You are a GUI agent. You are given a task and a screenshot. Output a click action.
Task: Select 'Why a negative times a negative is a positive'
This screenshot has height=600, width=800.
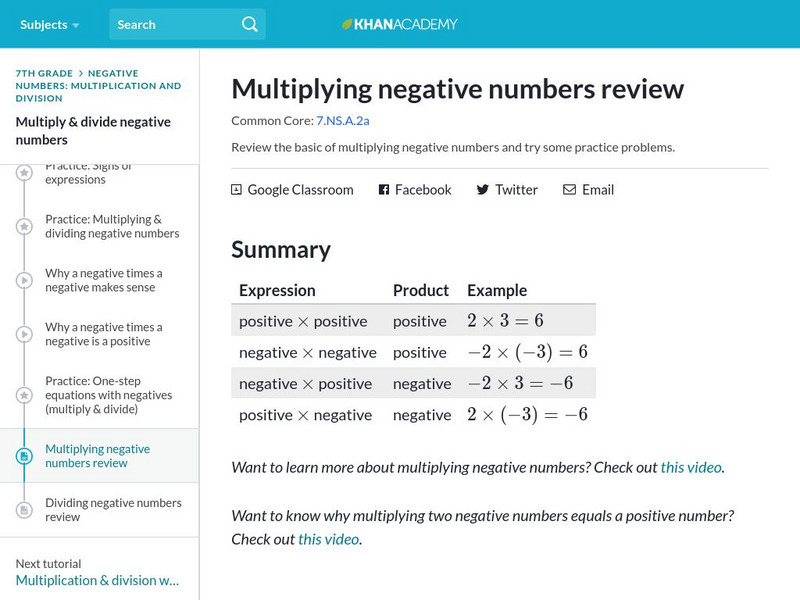pos(103,334)
